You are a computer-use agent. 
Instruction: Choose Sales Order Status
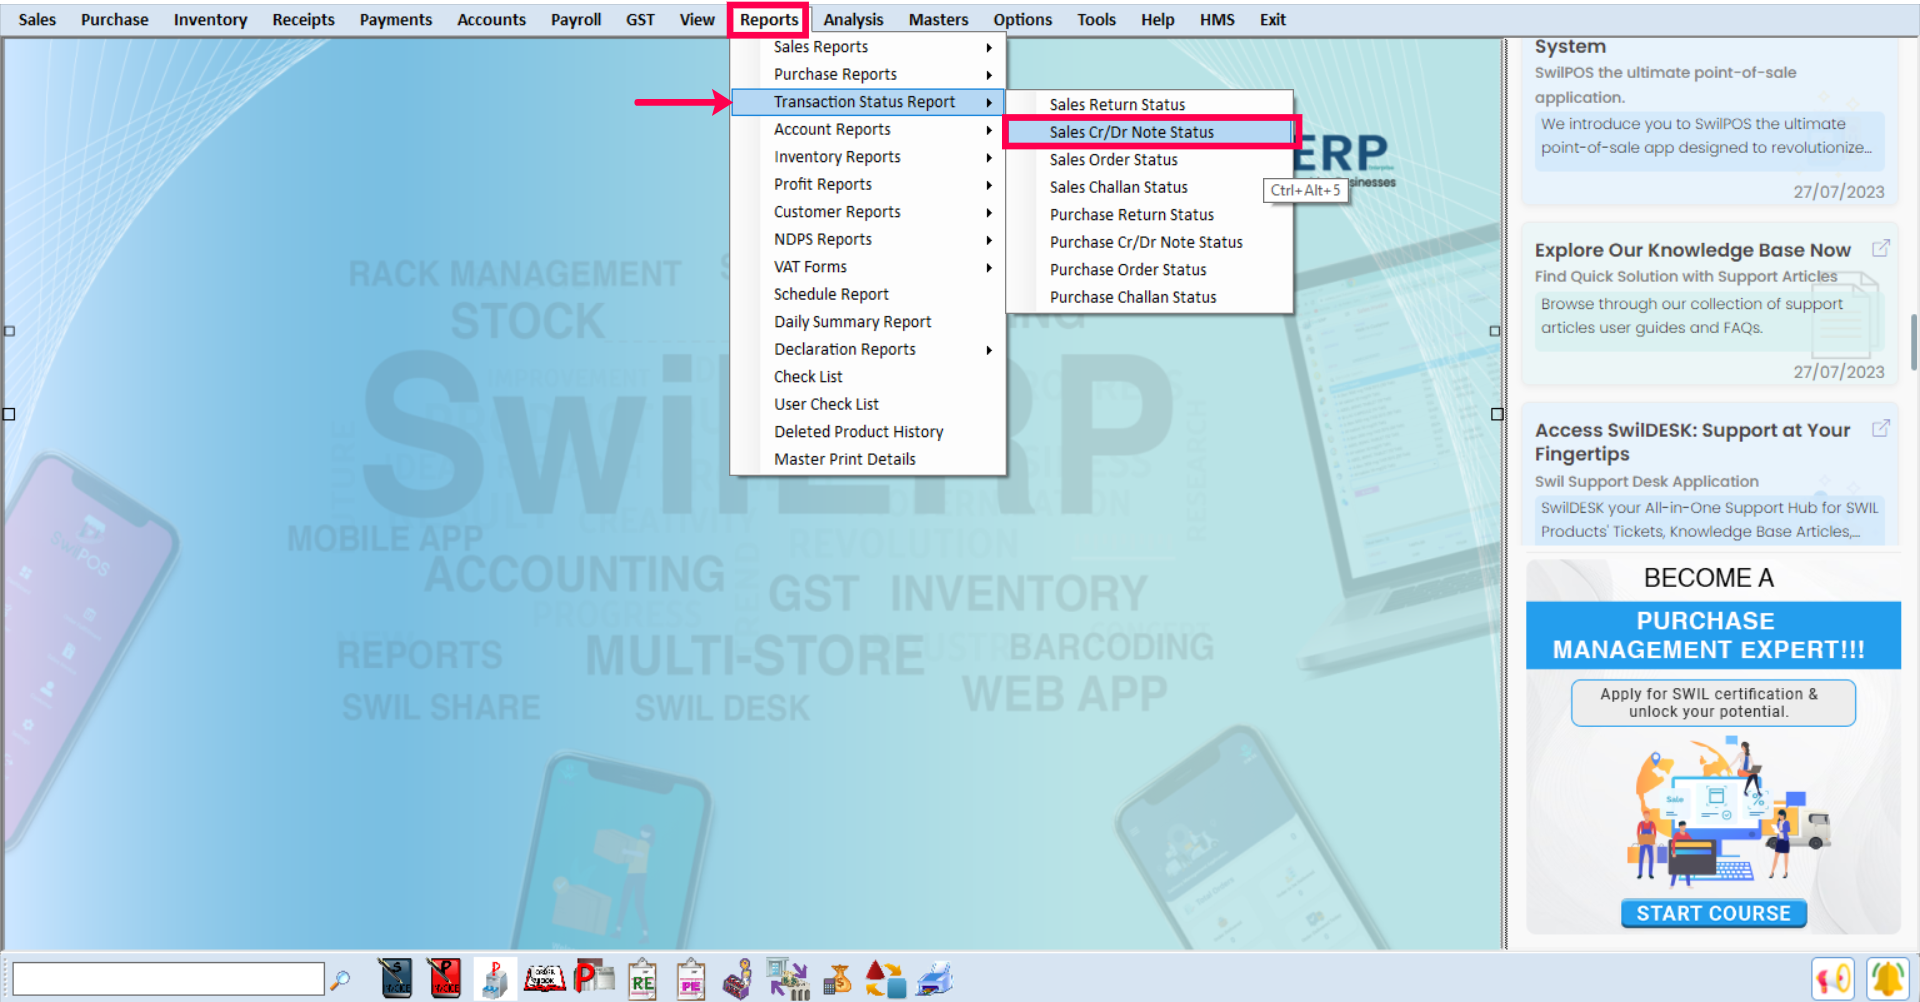click(x=1150, y=160)
